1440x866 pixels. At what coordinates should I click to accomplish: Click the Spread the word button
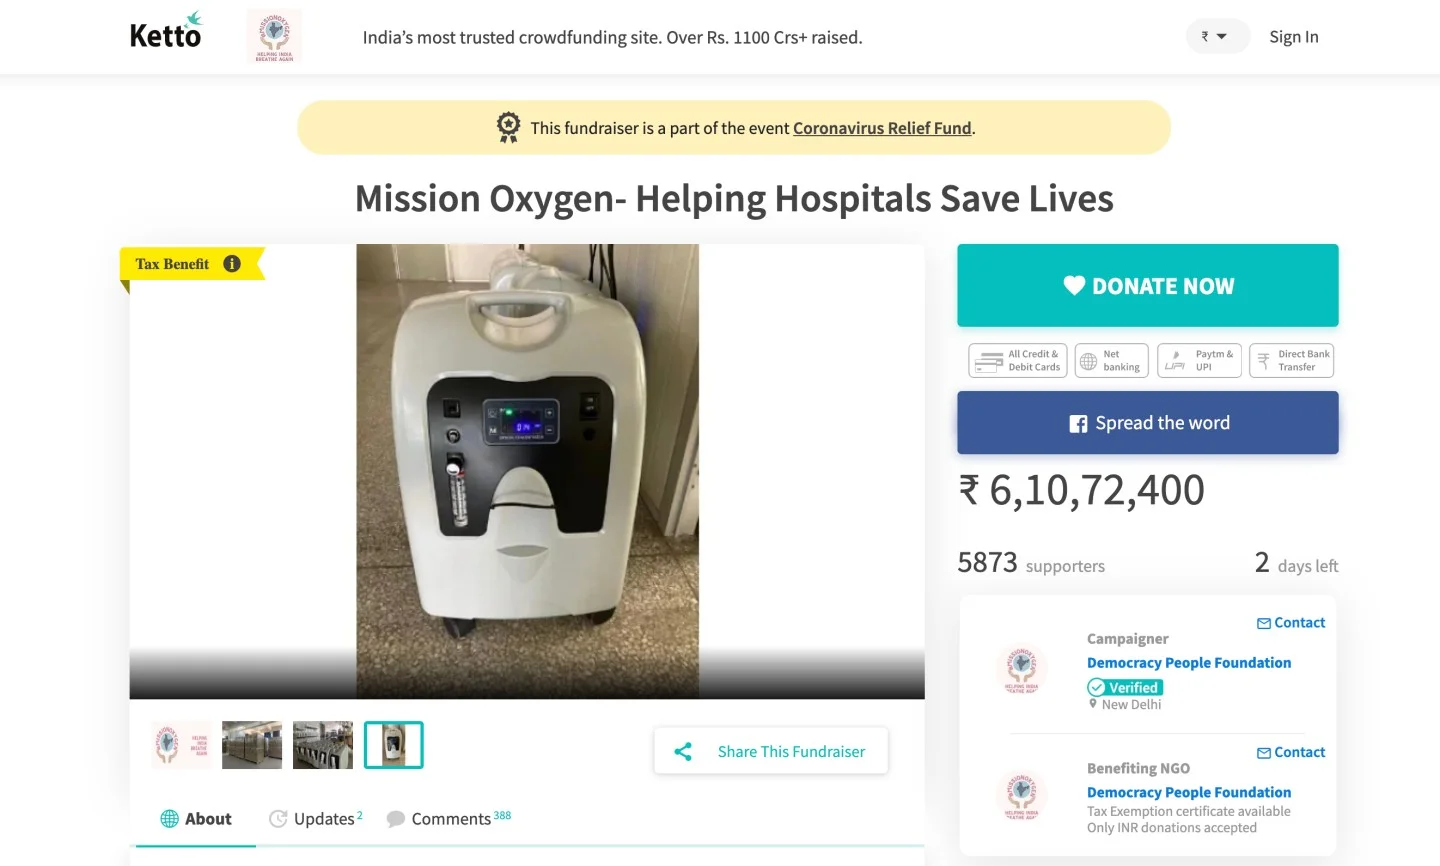pos(1147,423)
